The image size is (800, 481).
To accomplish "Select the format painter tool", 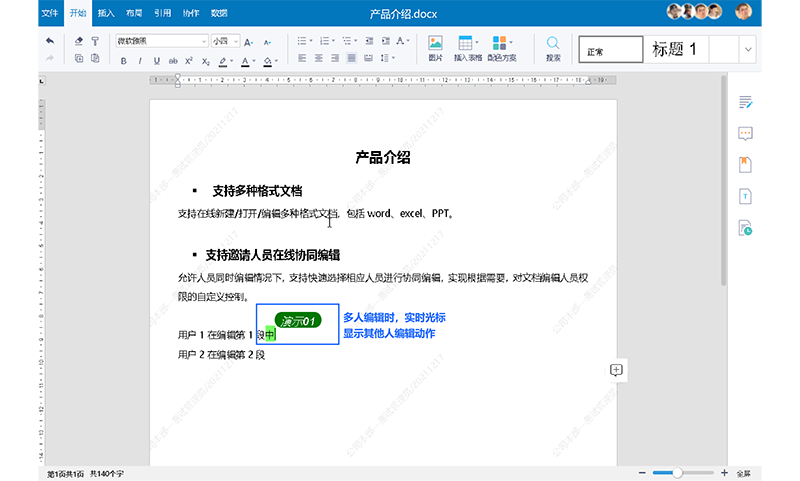I will click(95, 41).
